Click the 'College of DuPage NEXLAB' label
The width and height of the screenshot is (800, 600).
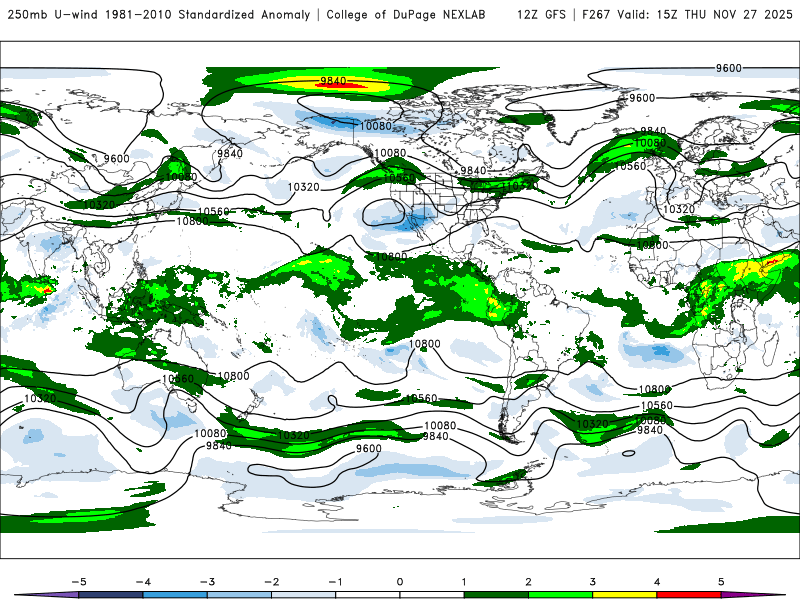[406, 14]
